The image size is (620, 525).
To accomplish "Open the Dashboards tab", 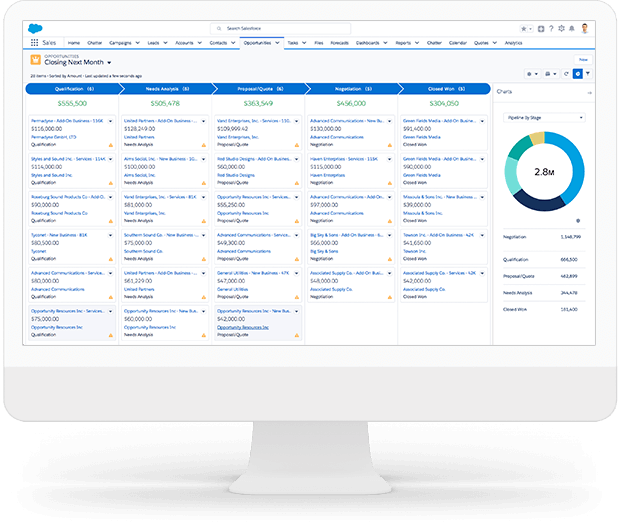I will pos(367,43).
